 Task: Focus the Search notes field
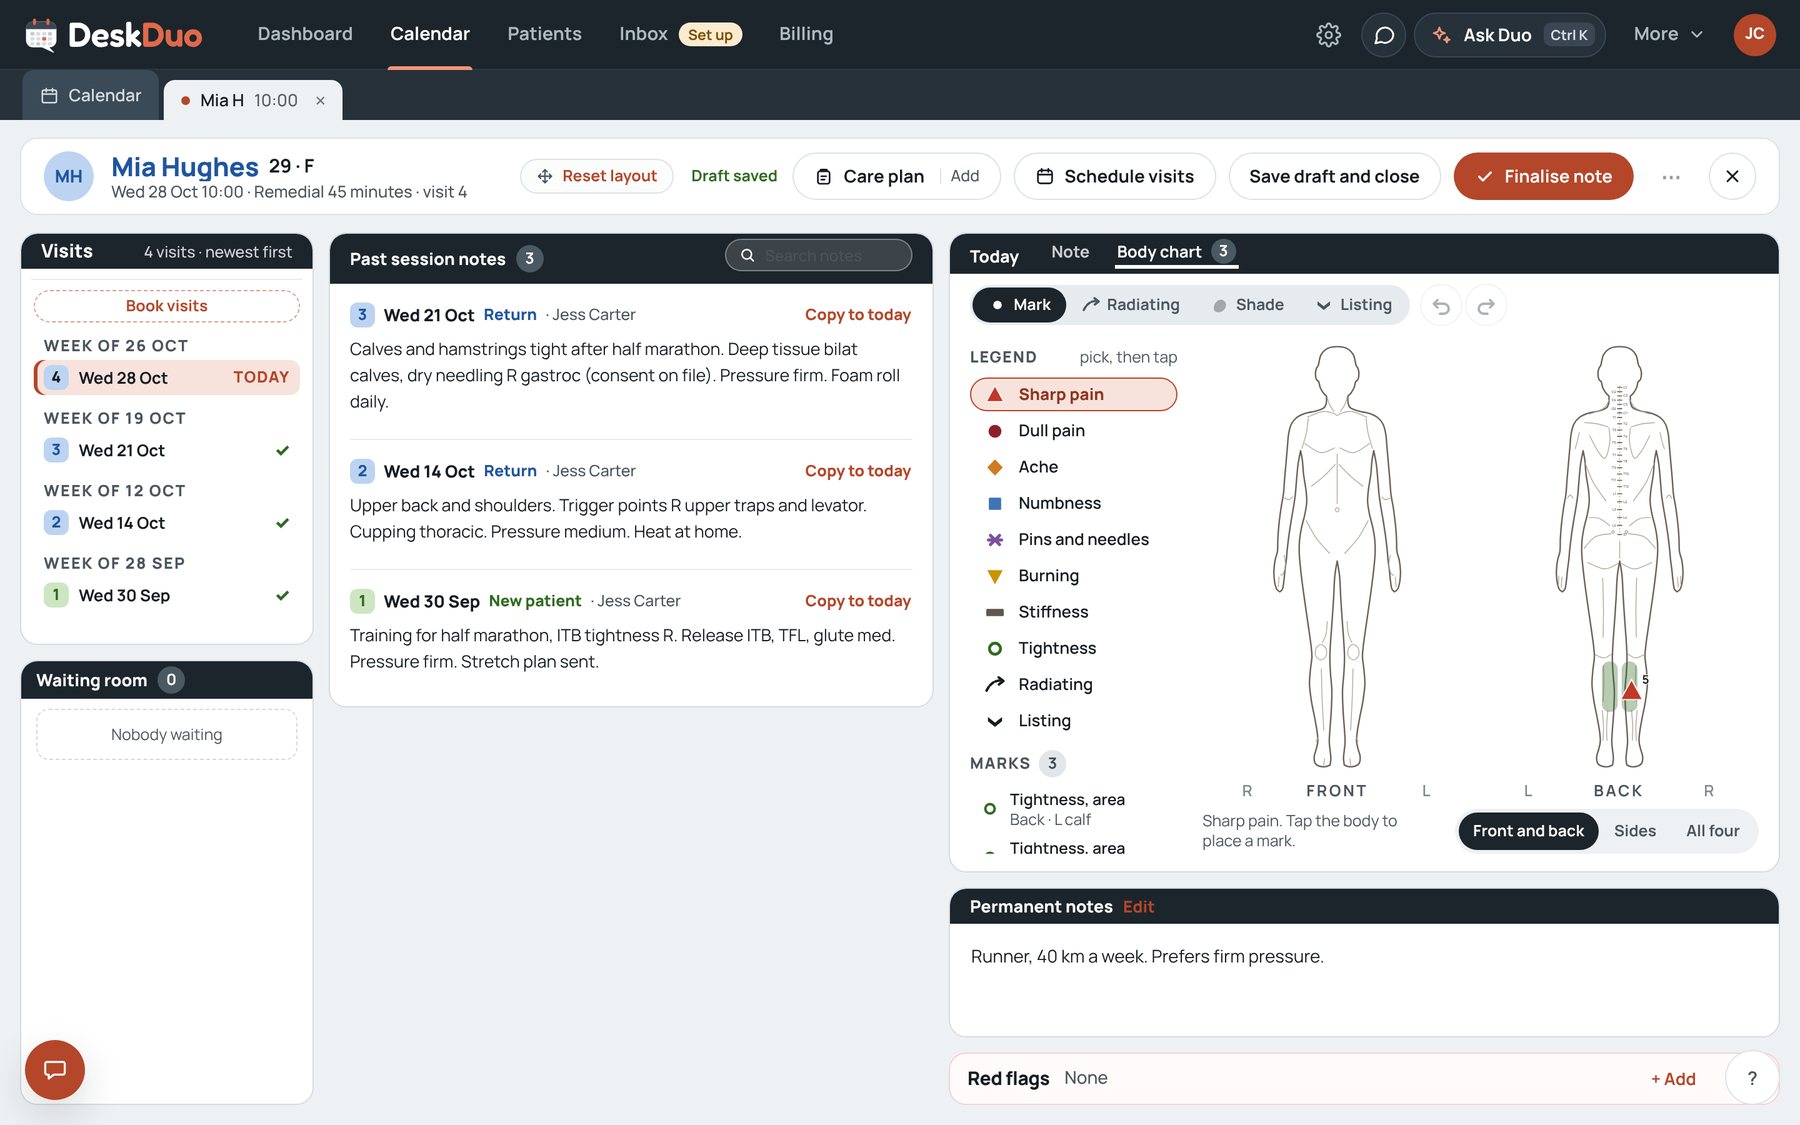coord(819,255)
